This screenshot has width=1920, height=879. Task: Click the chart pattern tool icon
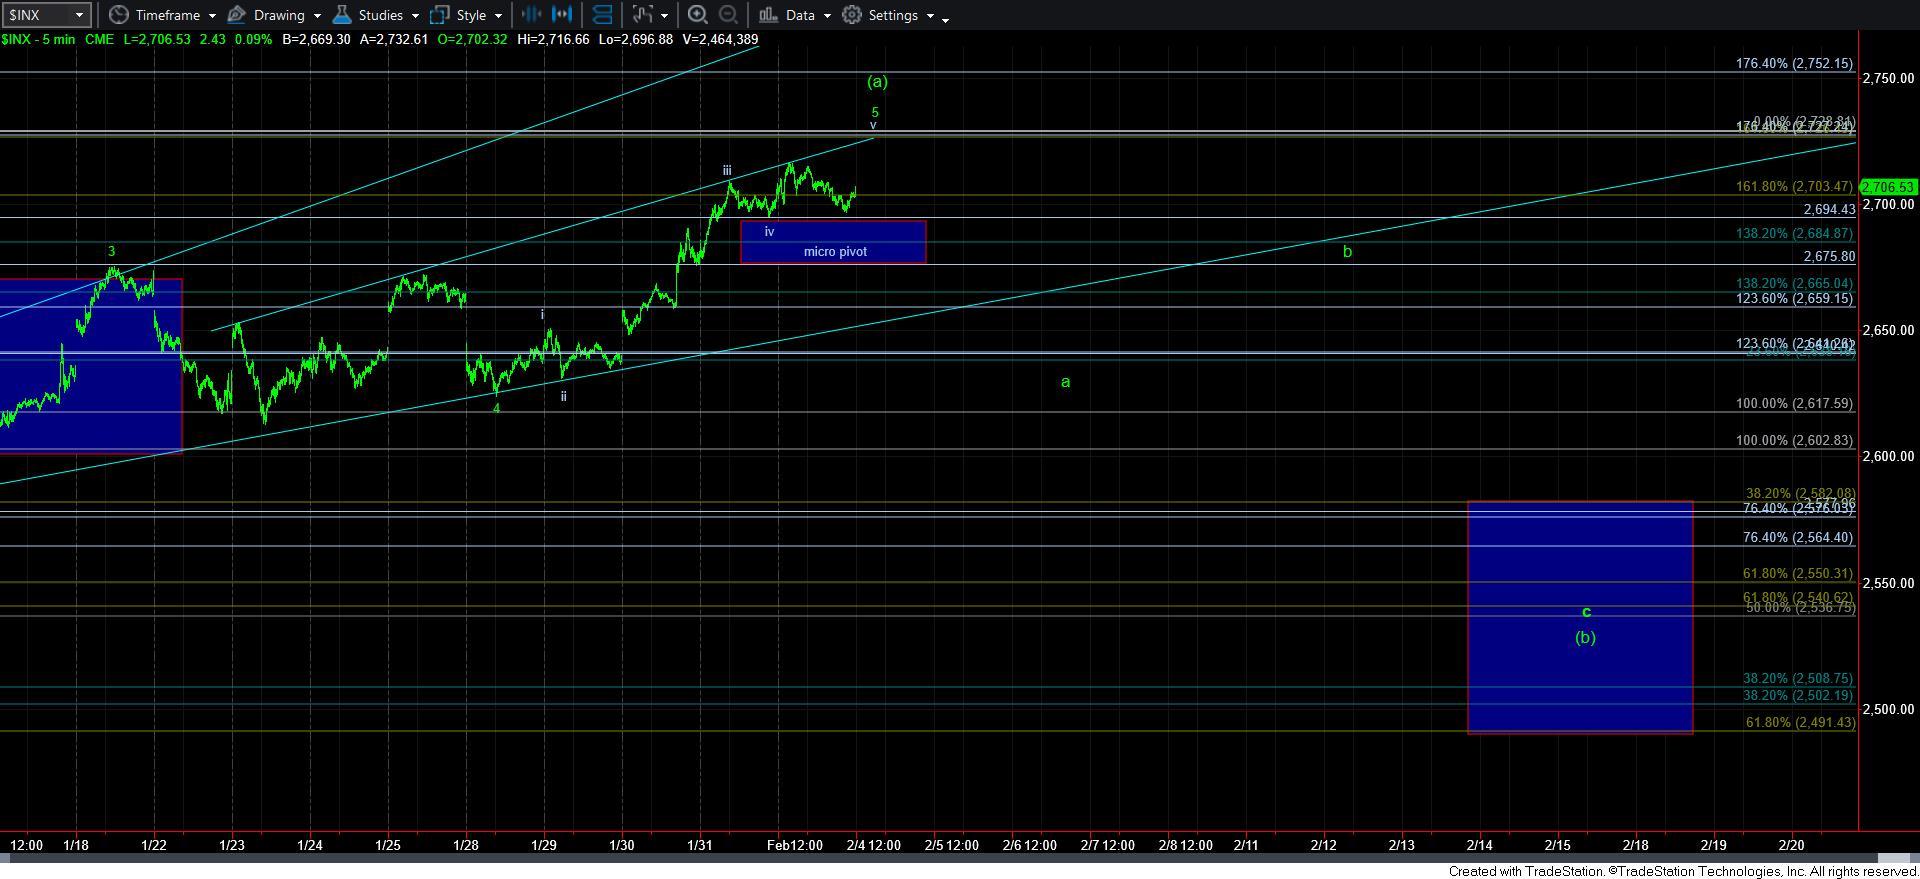(x=642, y=15)
